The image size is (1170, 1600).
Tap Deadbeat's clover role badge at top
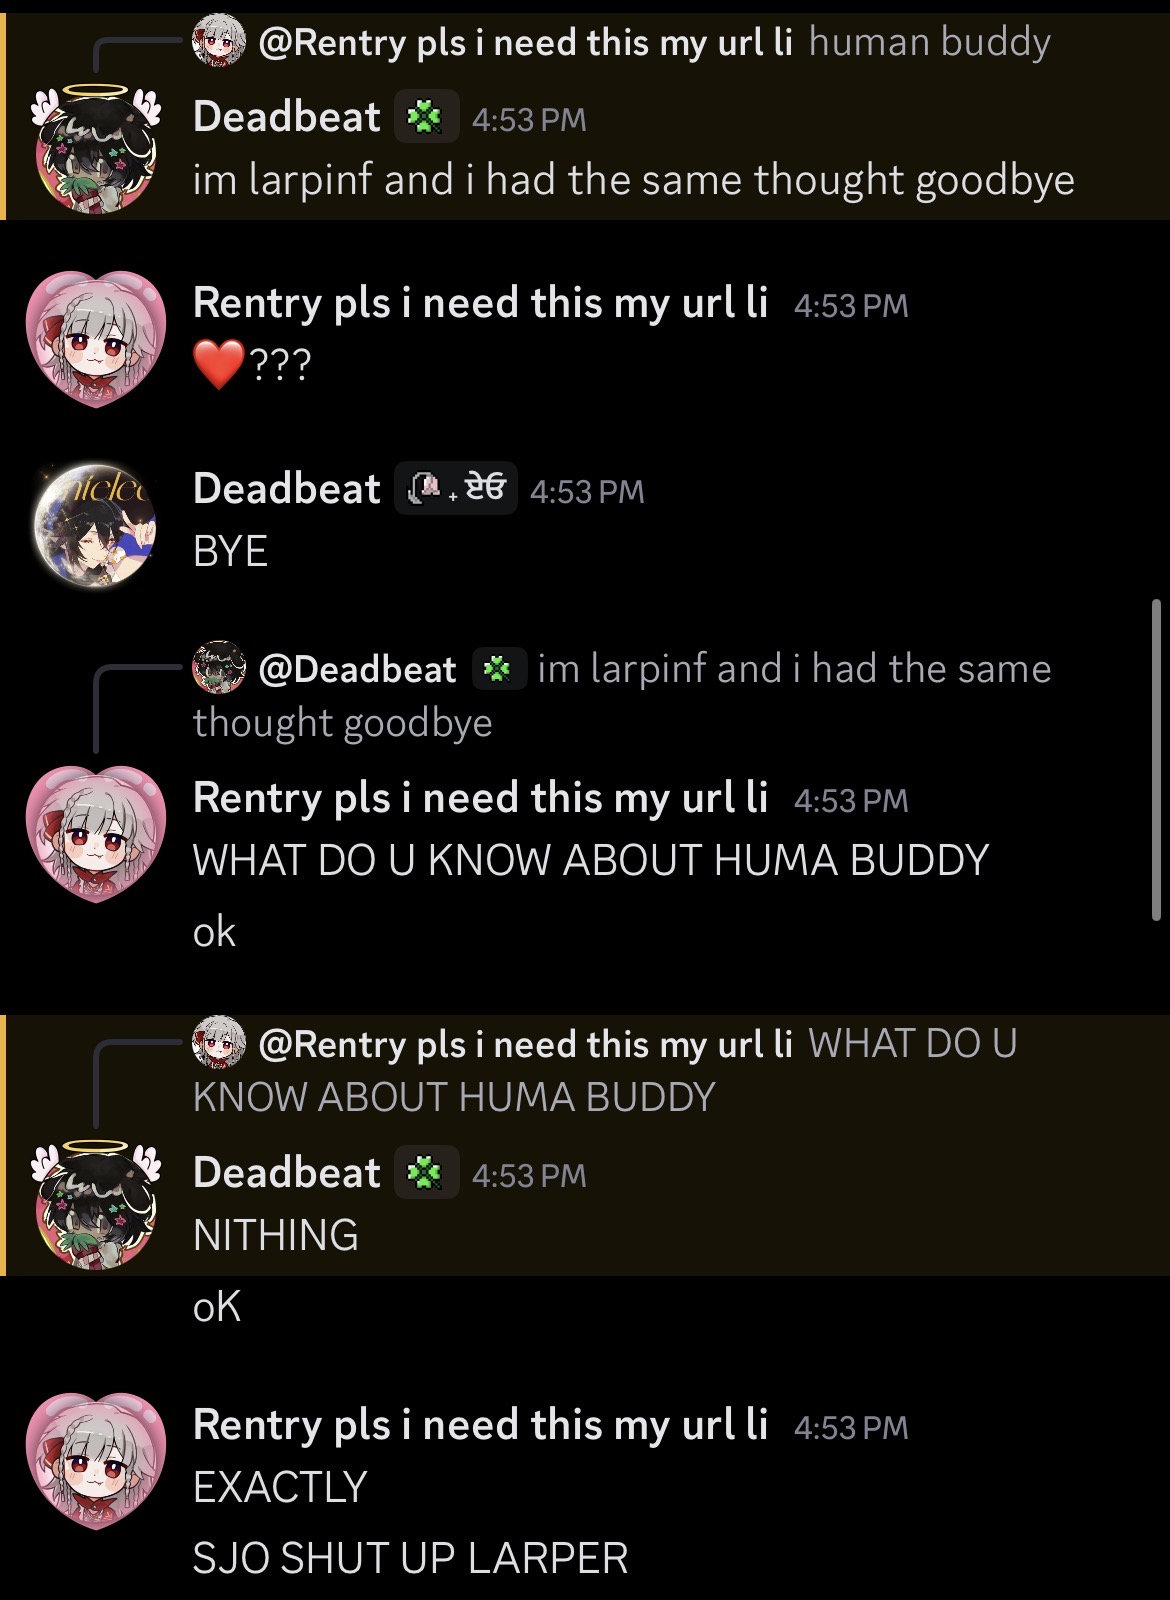[426, 118]
